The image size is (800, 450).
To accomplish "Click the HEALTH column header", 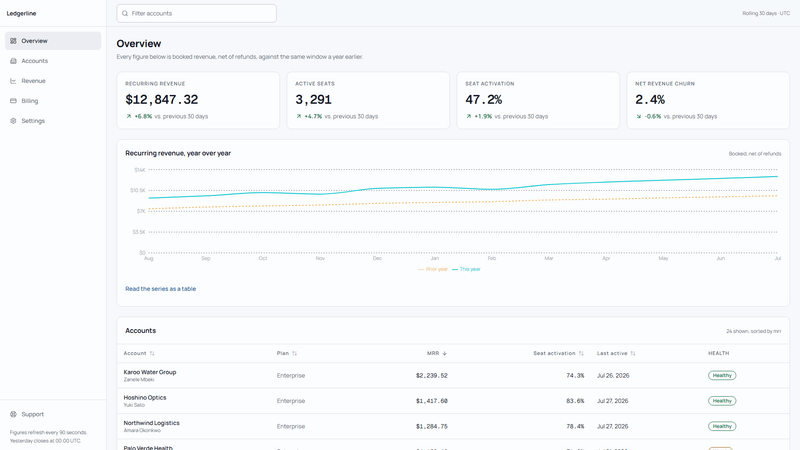I will (x=718, y=353).
